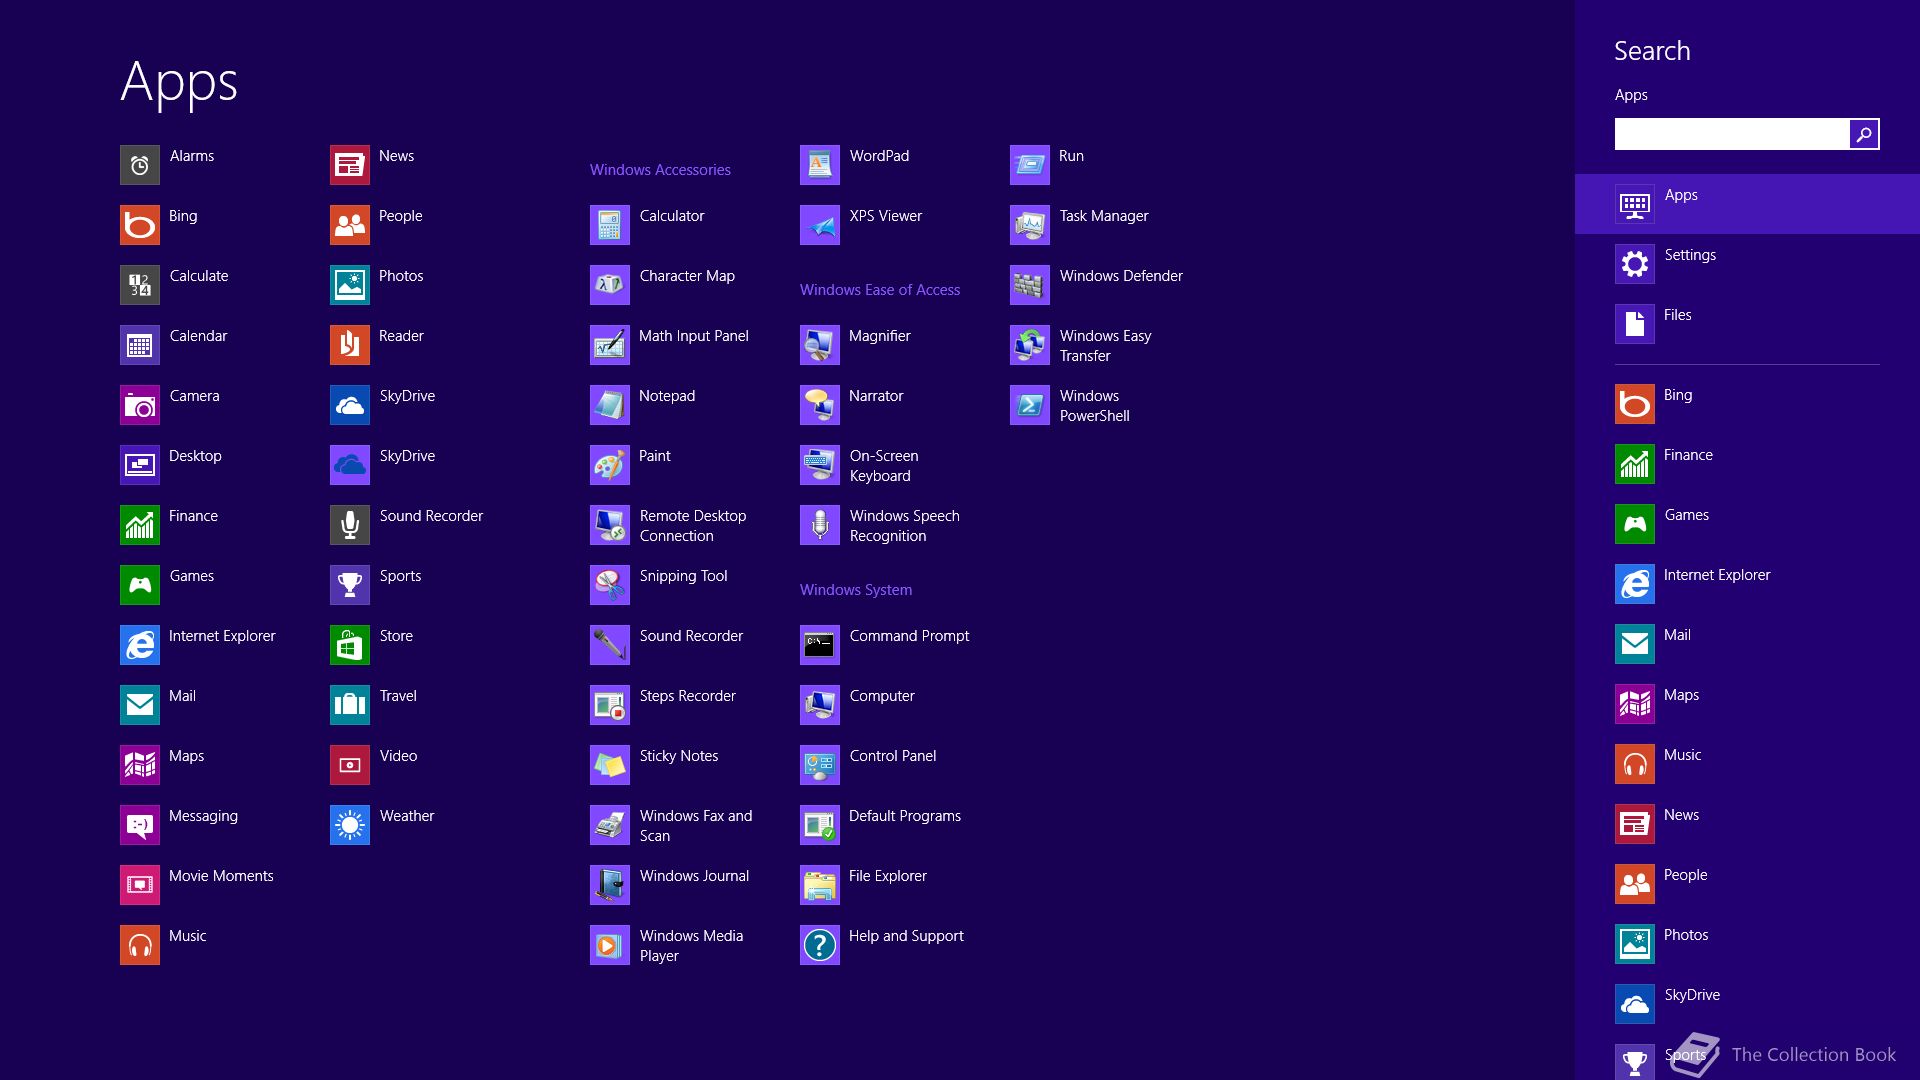Launch Windows Fax and Scan icon
This screenshot has height=1080, width=1920.
tap(610, 825)
